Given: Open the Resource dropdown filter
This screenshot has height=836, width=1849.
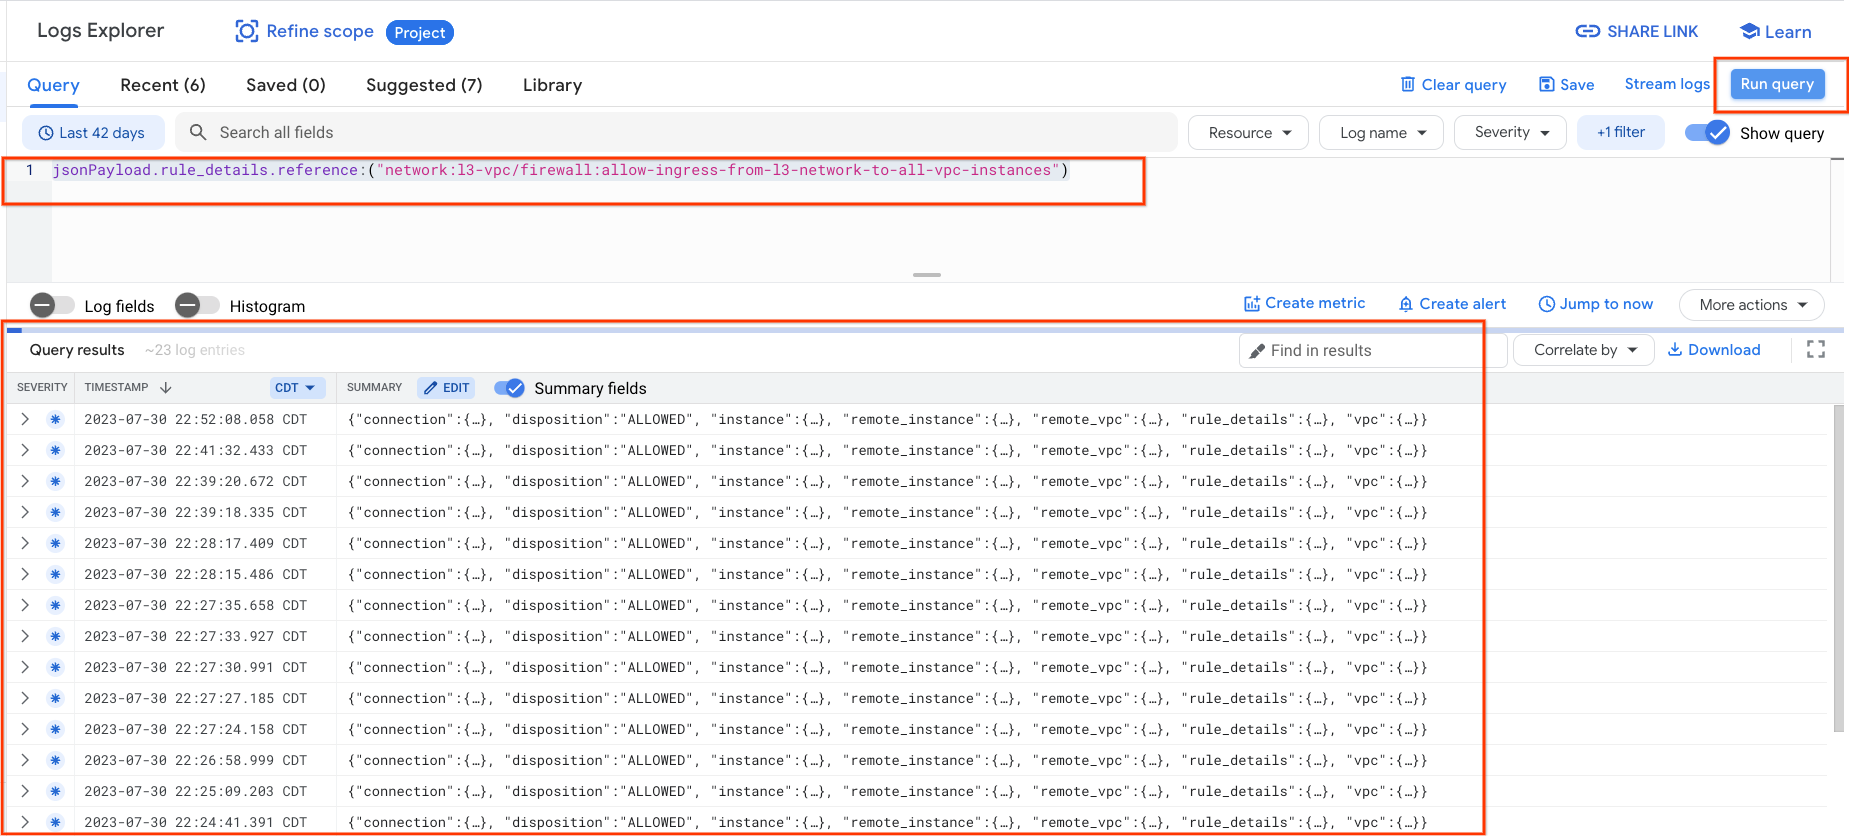Looking at the screenshot, I should pos(1248,133).
